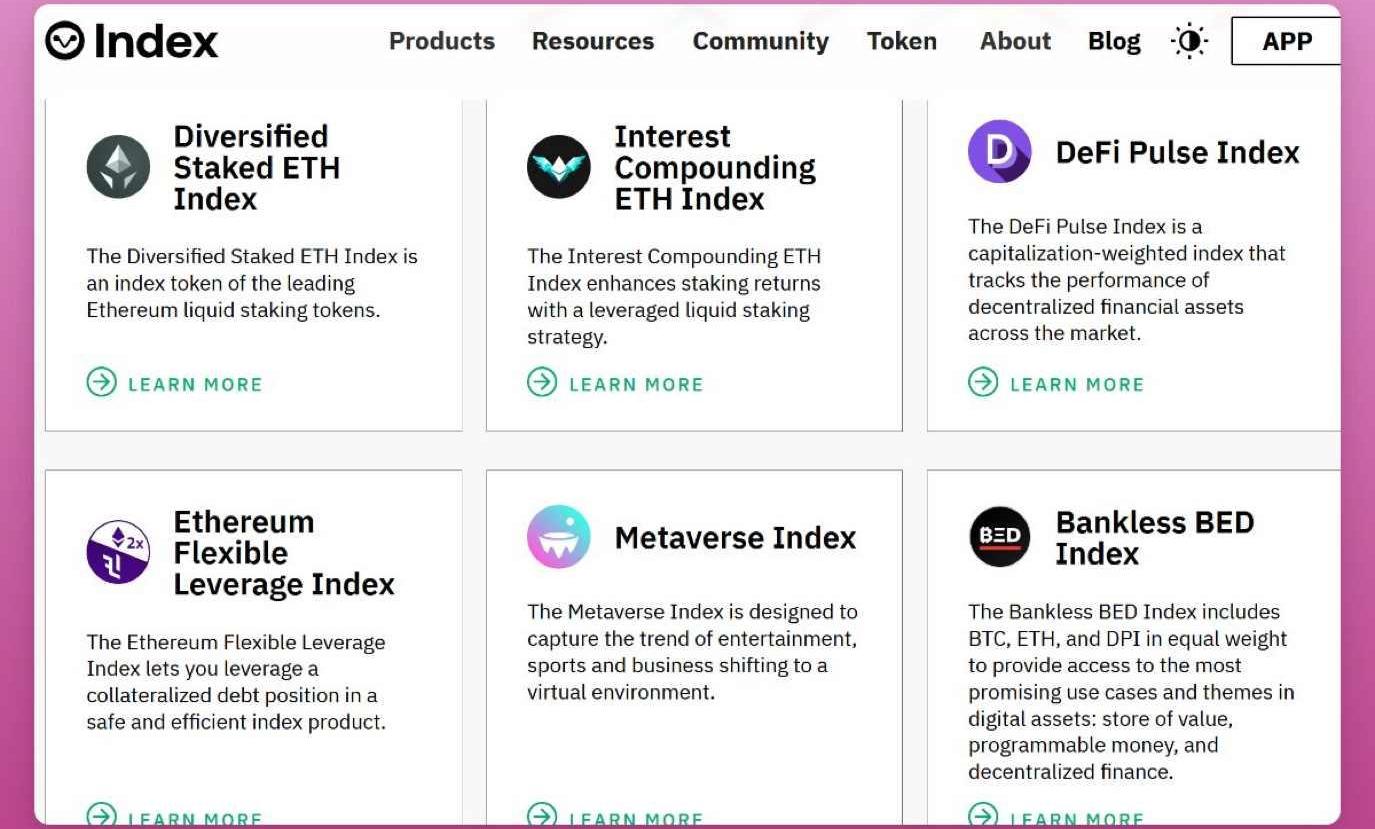Click the Ethereum Flexible Leverage 2x icon
This screenshot has height=829, width=1375.
pos(118,552)
